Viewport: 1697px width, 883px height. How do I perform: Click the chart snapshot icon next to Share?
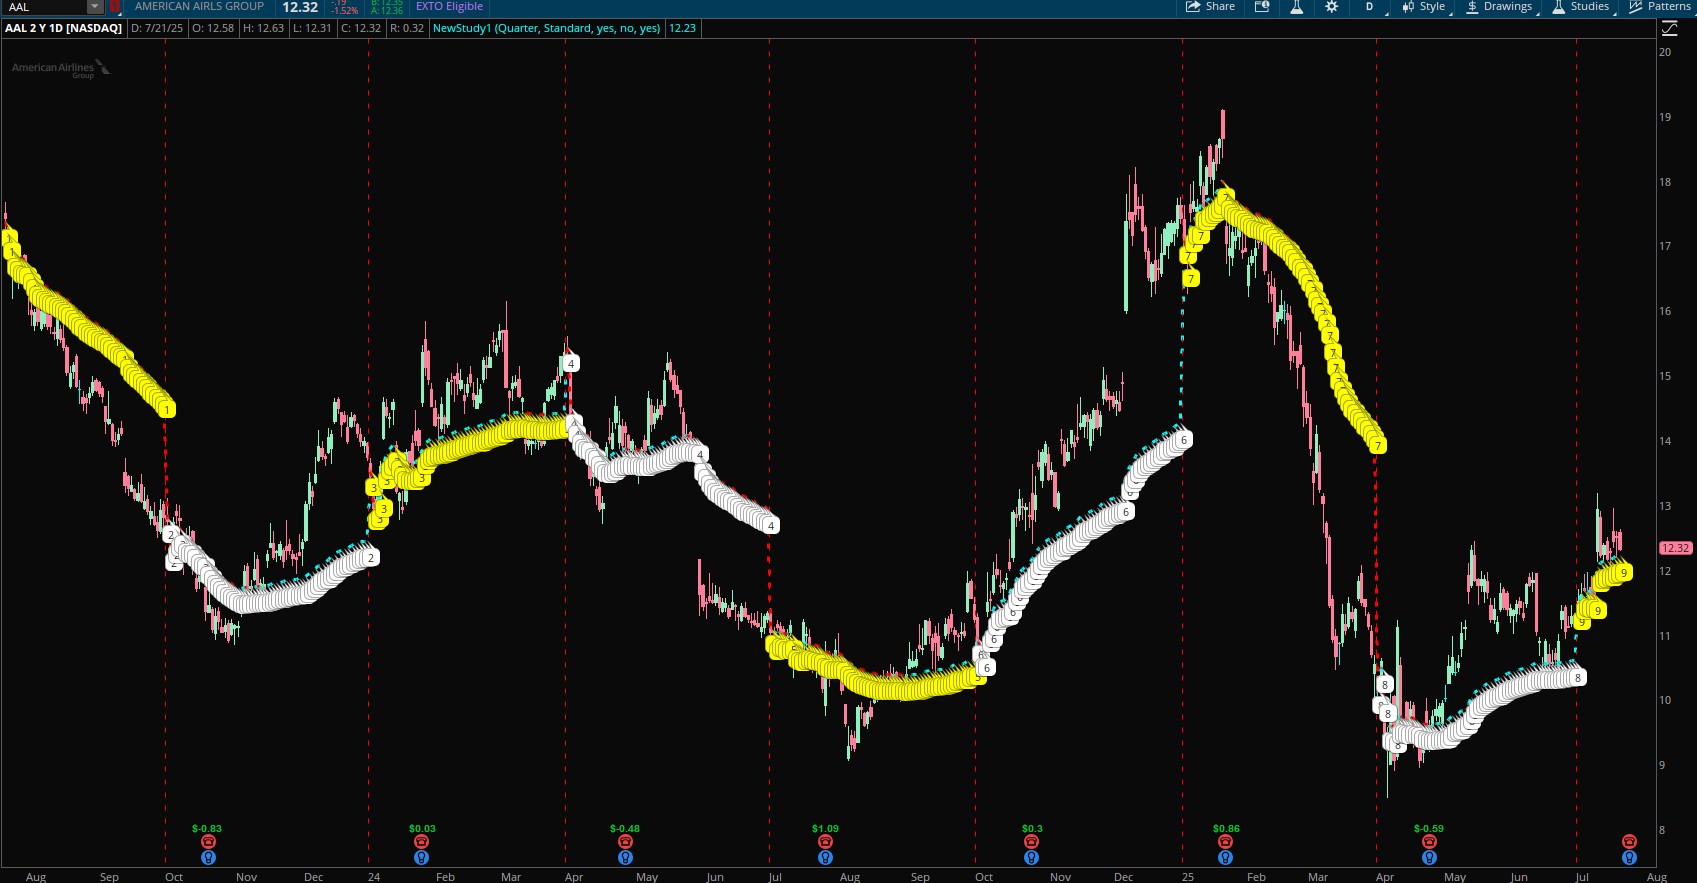click(1262, 7)
